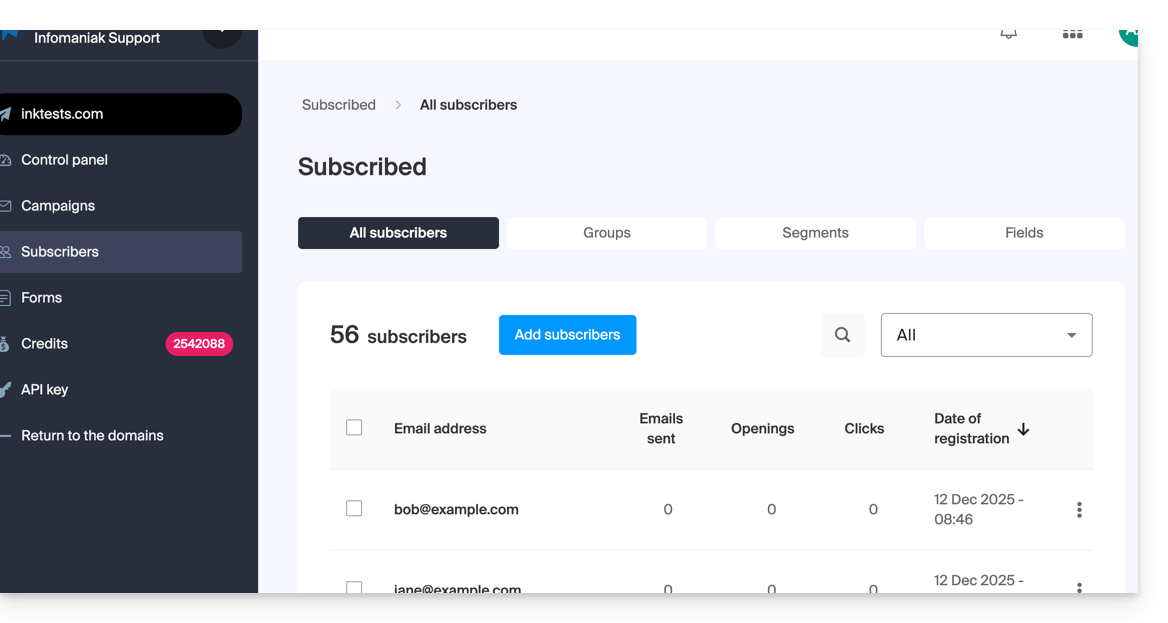
Task: Tick the select-all subscribers checkbox
Action: click(x=354, y=428)
